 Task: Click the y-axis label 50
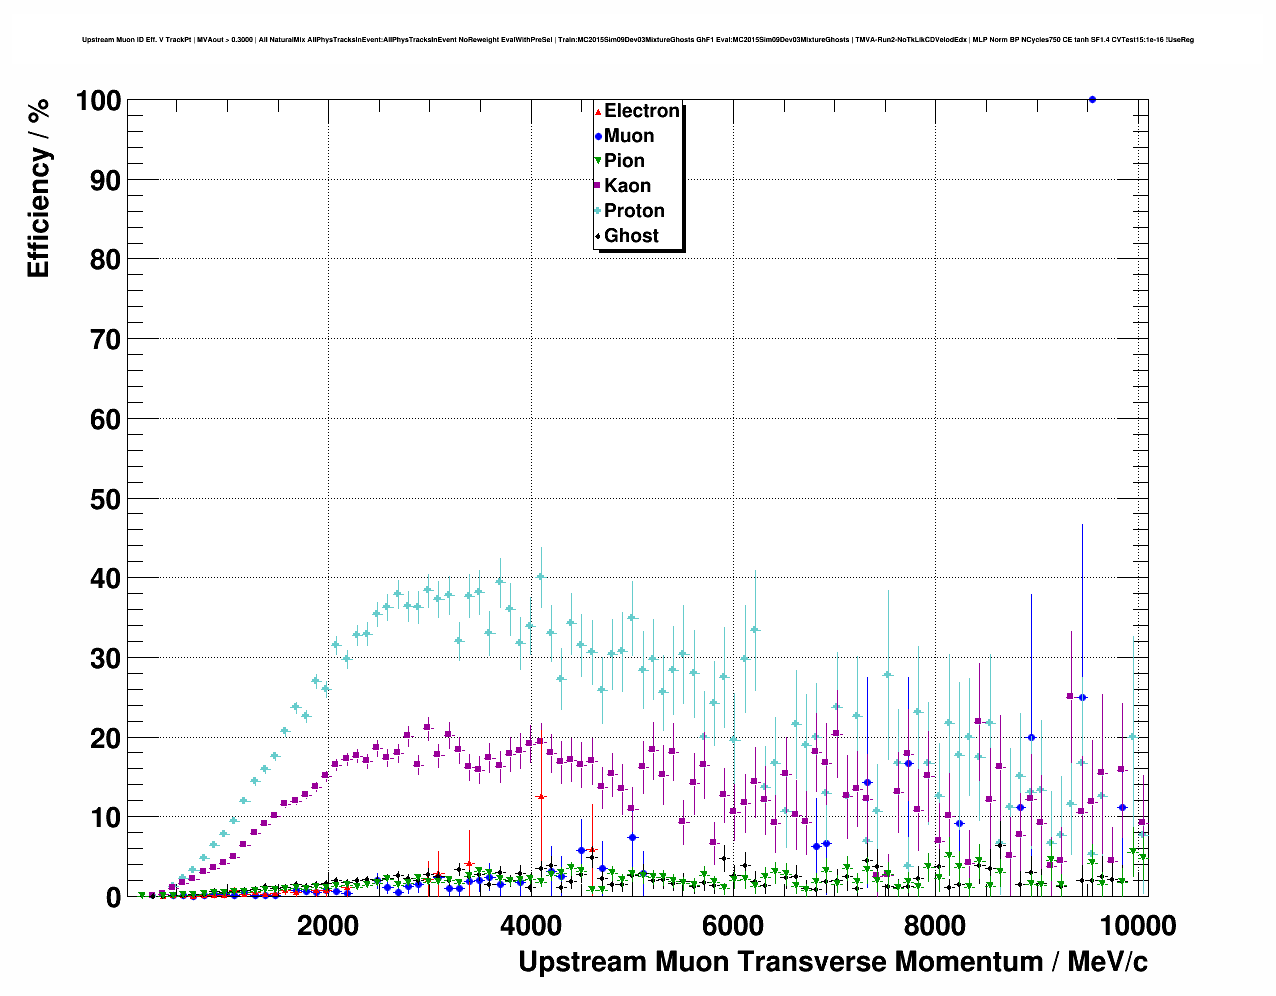105,498
